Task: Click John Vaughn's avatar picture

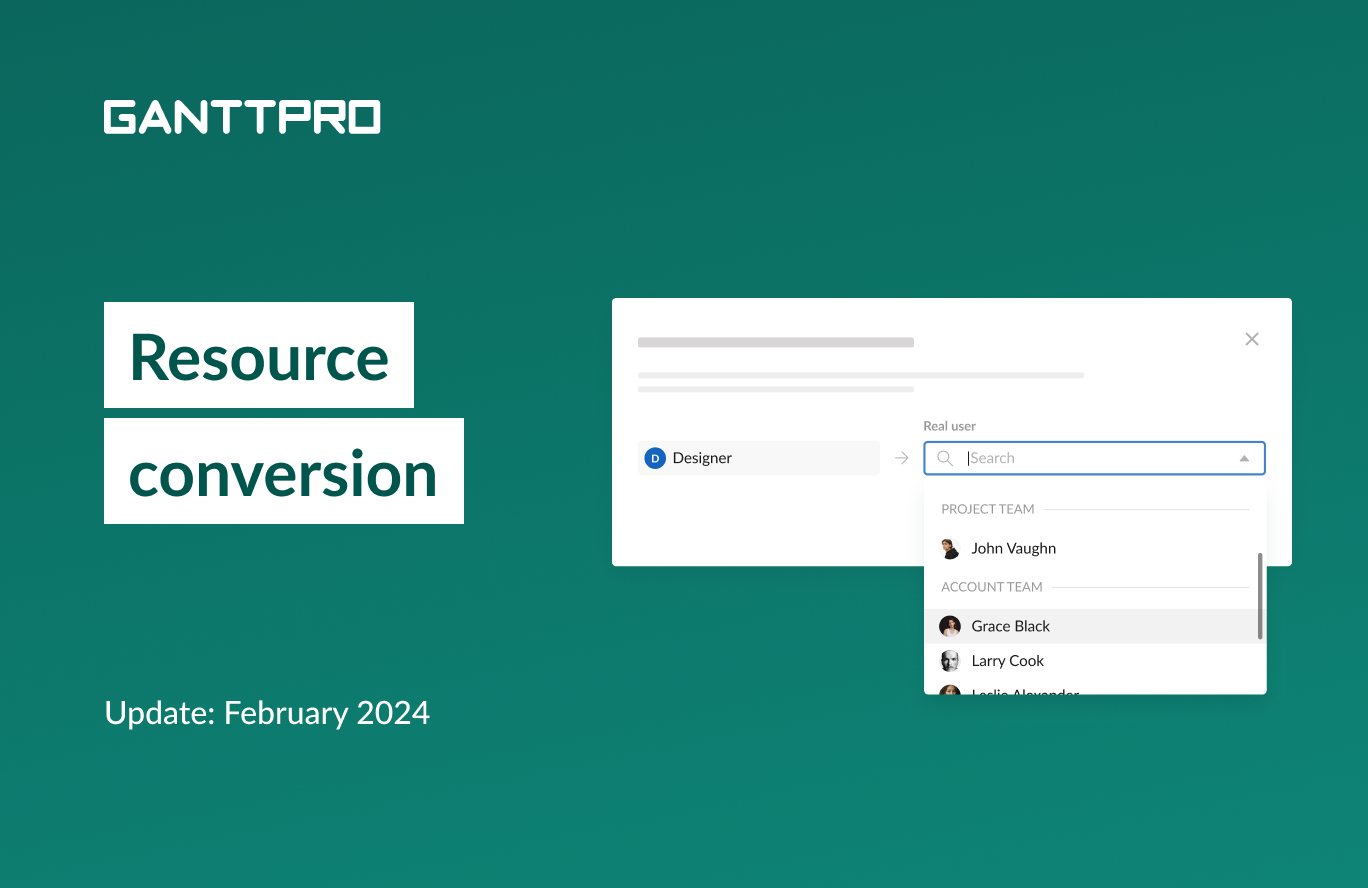Action: point(950,548)
